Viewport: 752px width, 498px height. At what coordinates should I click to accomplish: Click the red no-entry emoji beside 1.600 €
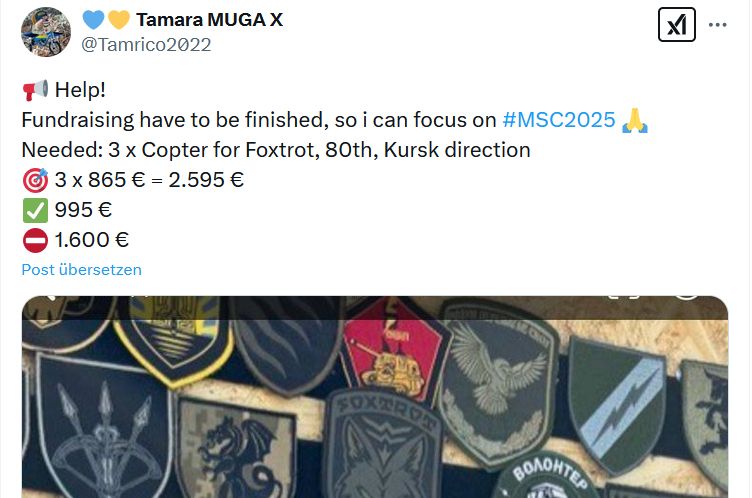click(x=35, y=240)
